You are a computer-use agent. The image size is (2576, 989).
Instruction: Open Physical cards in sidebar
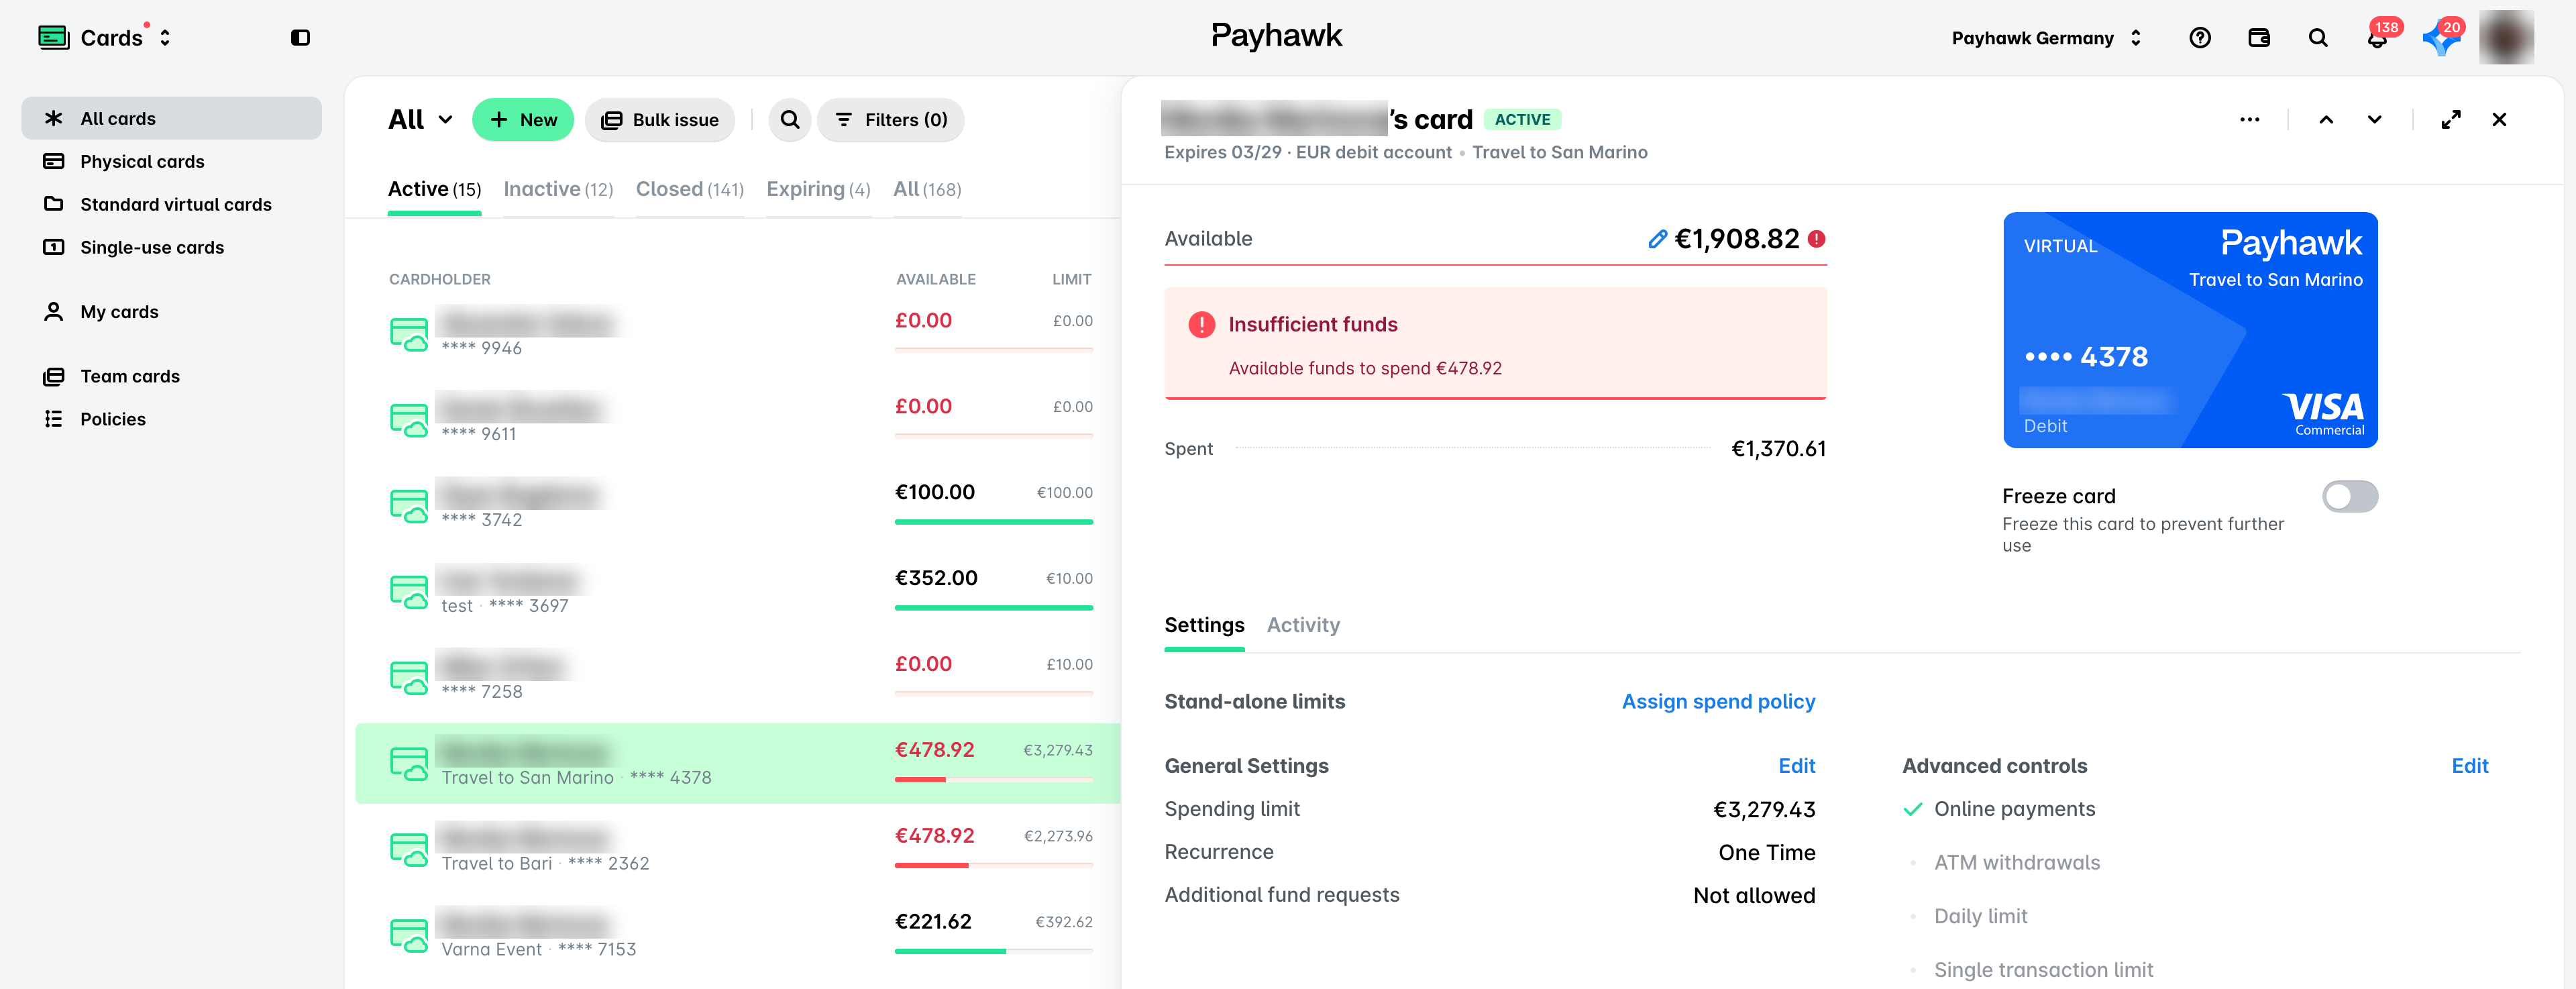[171, 161]
